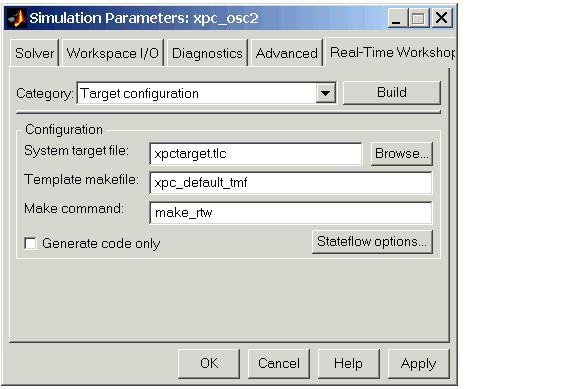Focus the Template makefile field
Viewport: 580px width, 389px height.
click(x=291, y=183)
